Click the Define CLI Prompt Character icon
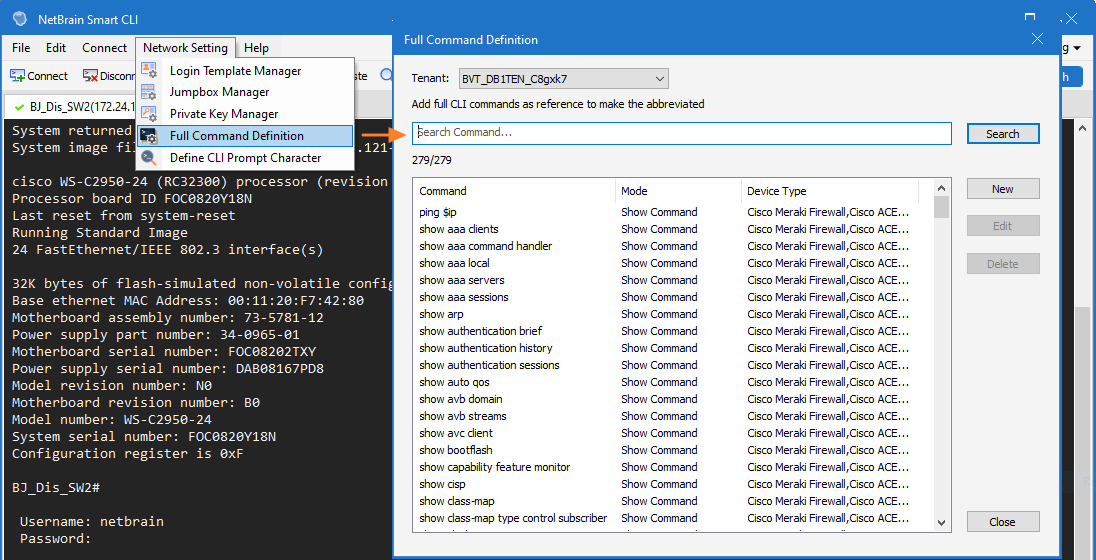1096x560 pixels. [x=149, y=158]
